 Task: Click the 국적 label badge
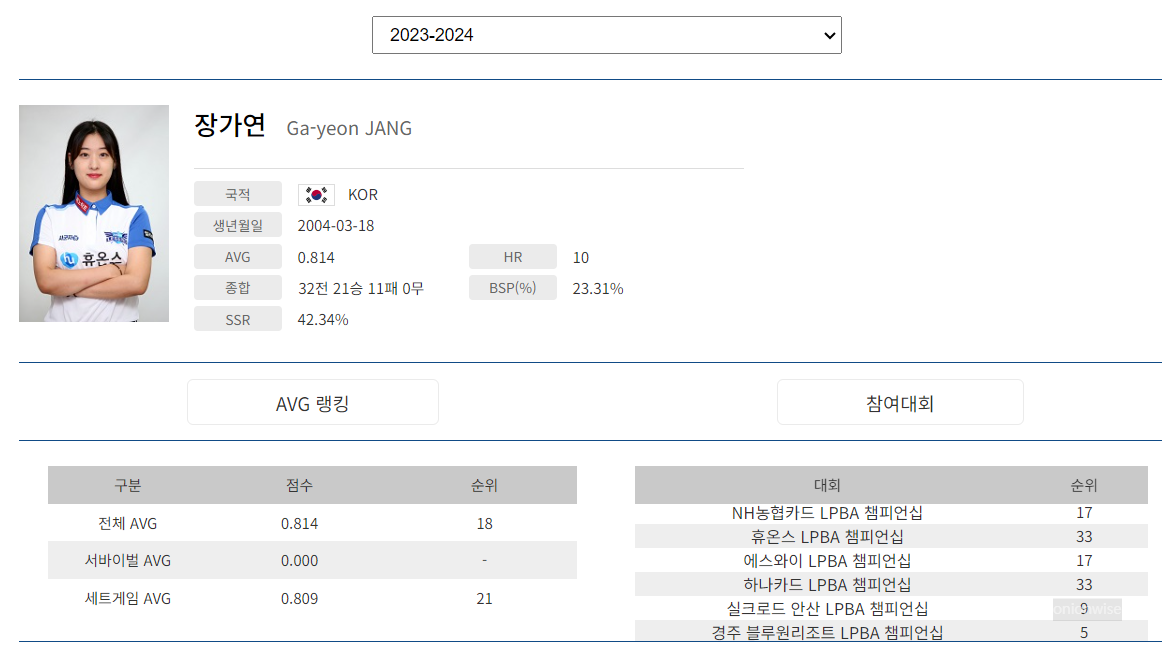(x=238, y=193)
